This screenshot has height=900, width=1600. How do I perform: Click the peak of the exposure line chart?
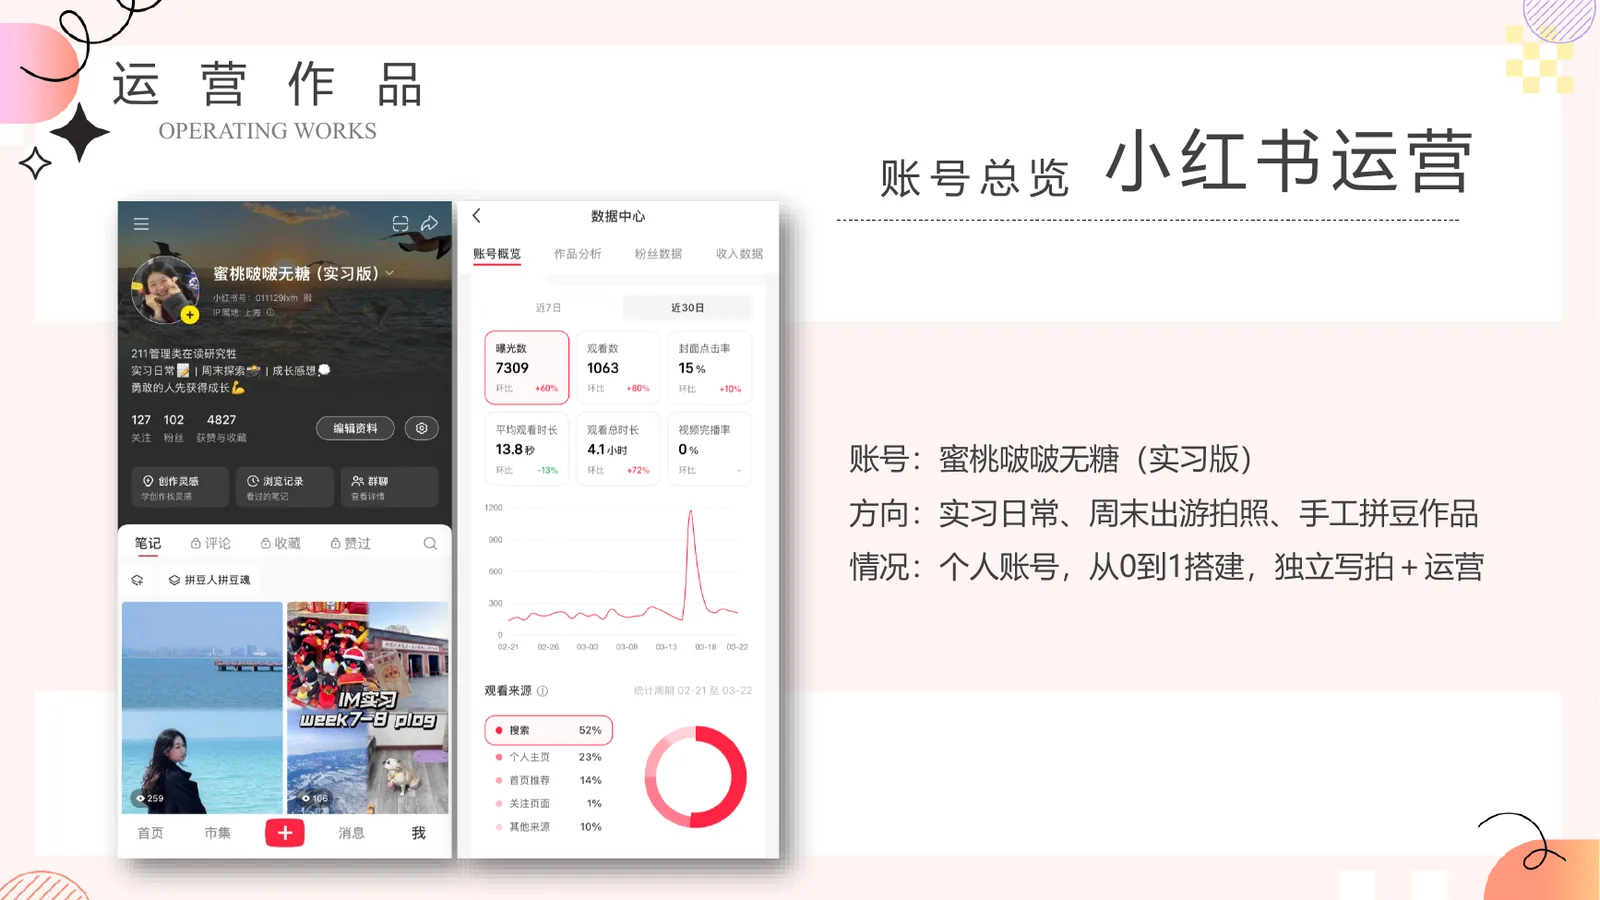[x=690, y=512]
